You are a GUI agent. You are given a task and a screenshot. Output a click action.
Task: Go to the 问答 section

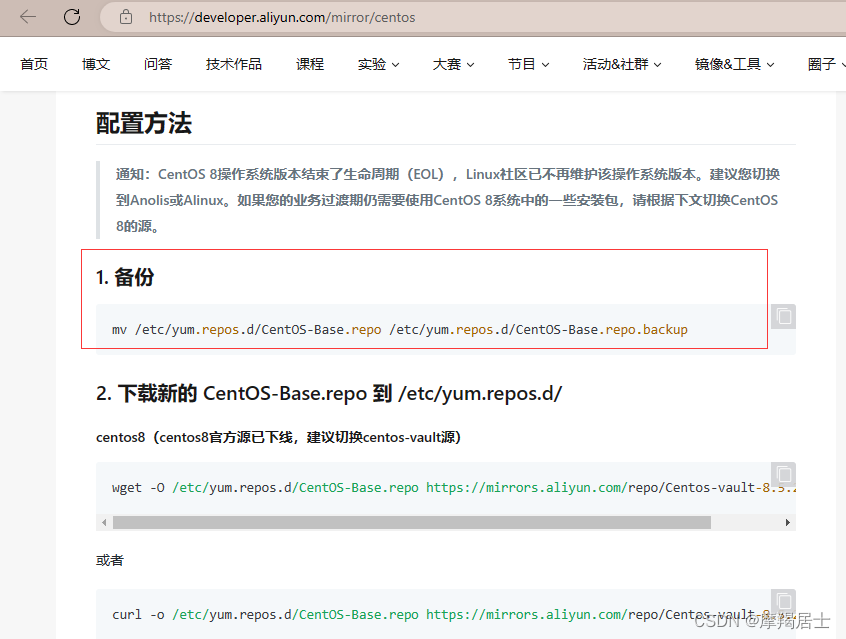[158, 64]
